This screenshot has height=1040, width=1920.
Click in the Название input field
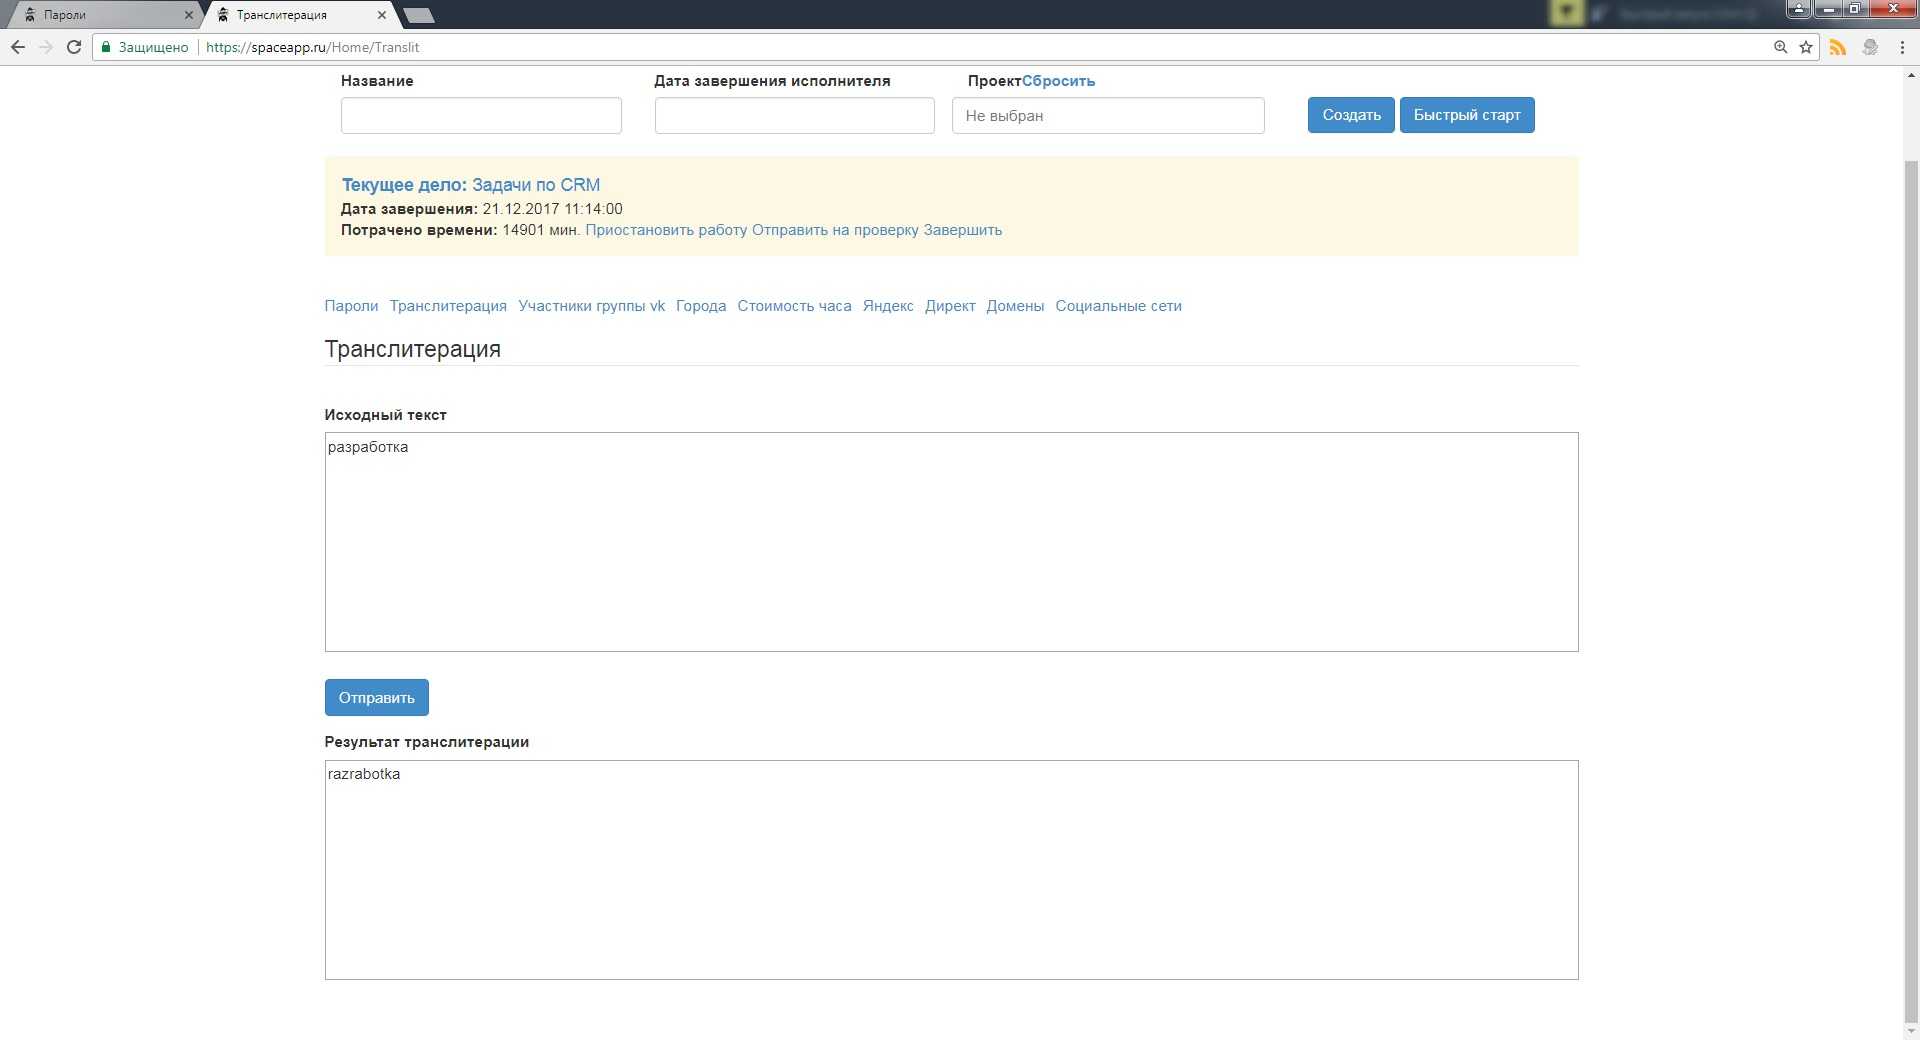tap(481, 116)
